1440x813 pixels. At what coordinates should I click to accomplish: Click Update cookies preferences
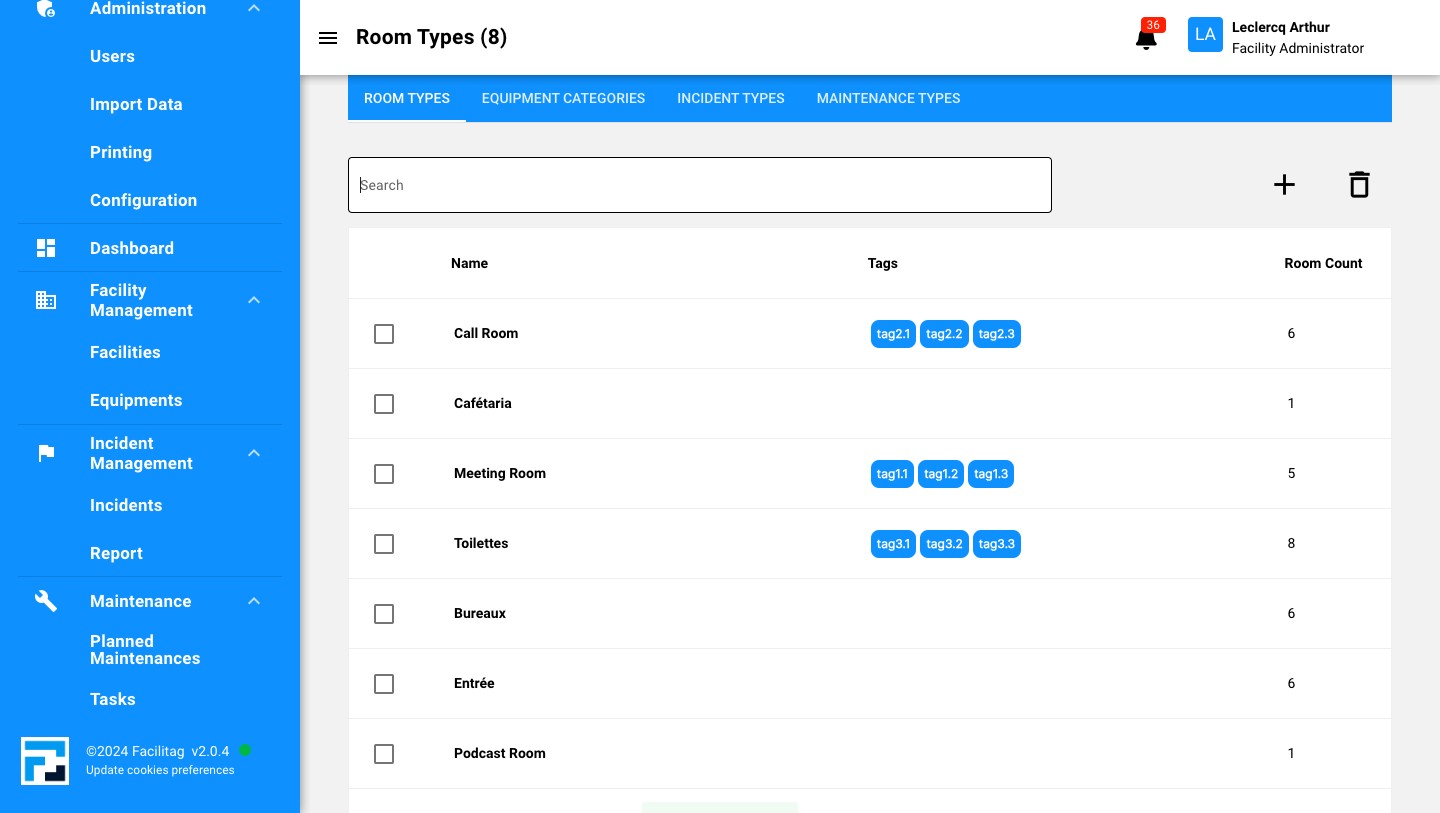(160, 770)
